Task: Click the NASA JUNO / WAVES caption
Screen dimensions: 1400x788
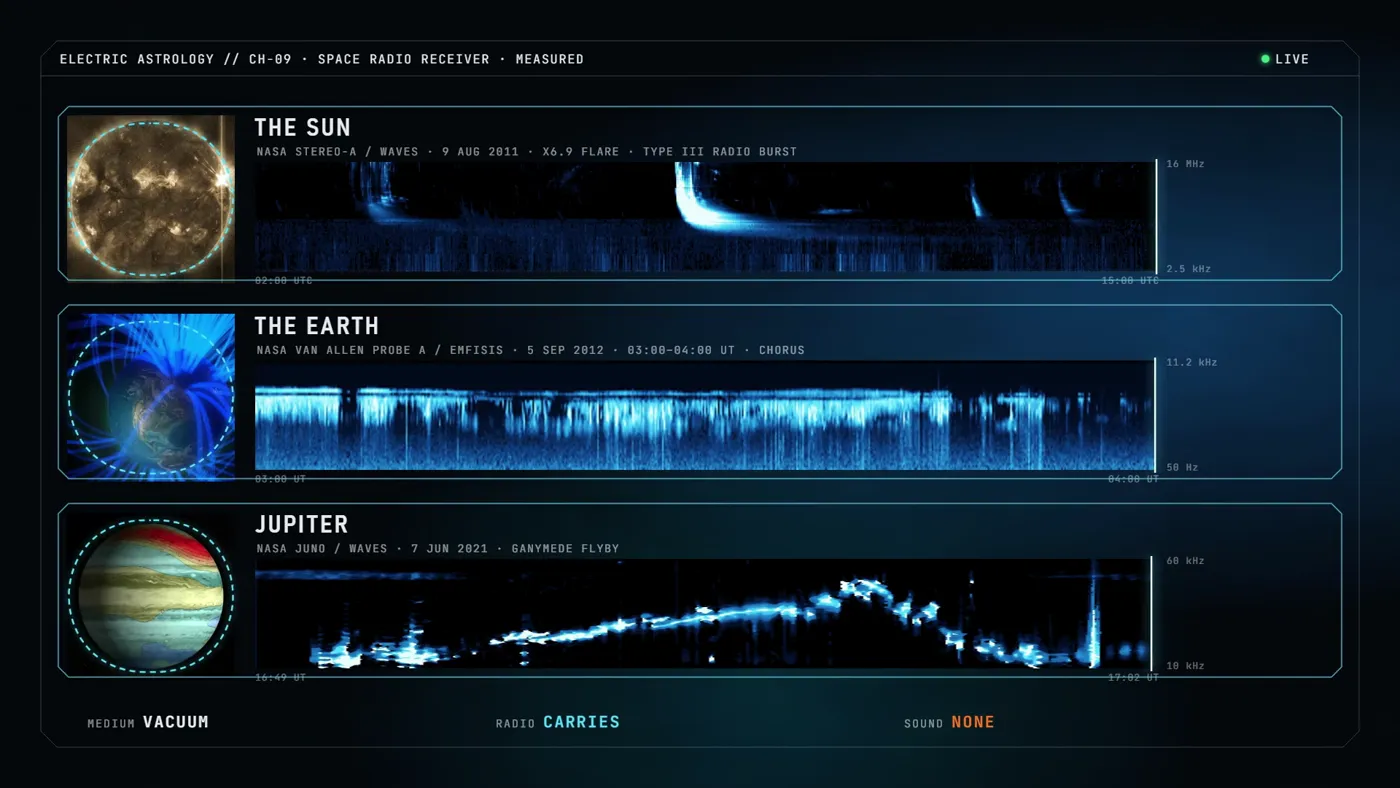Action: [437, 548]
